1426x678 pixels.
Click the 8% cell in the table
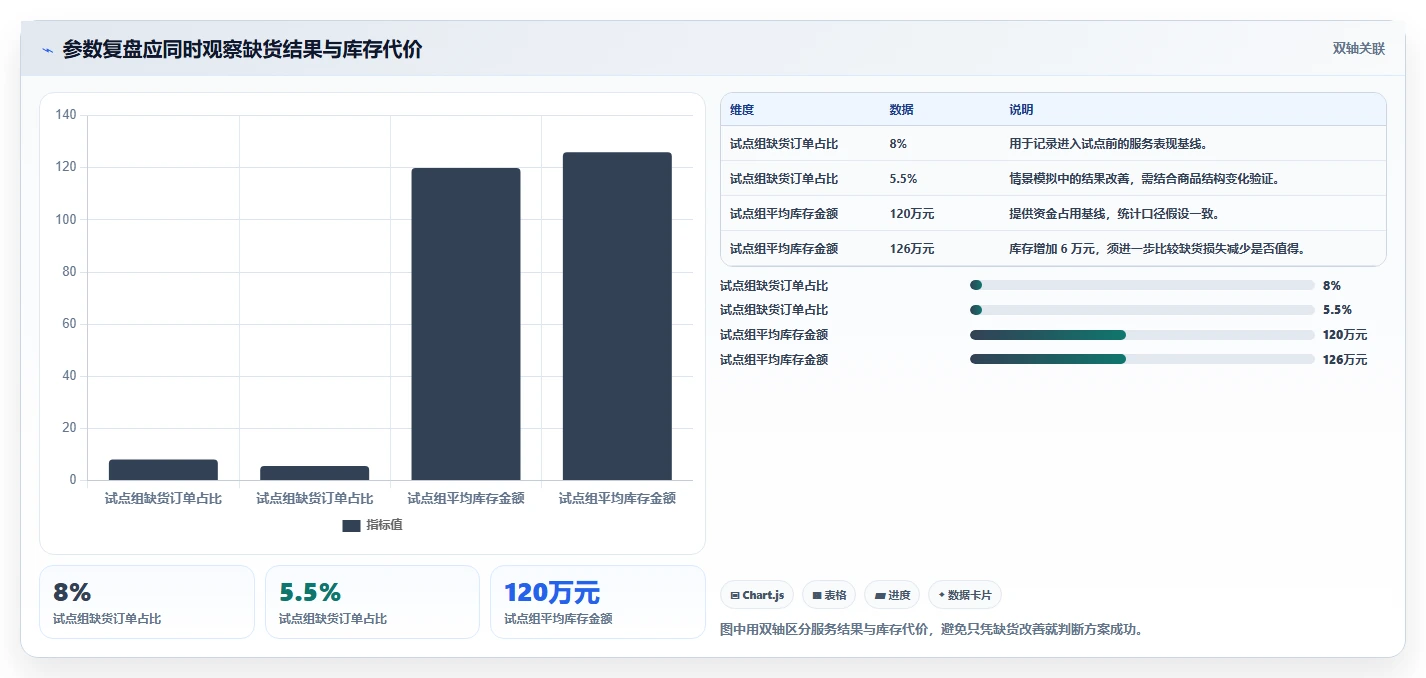coord(898,144)
